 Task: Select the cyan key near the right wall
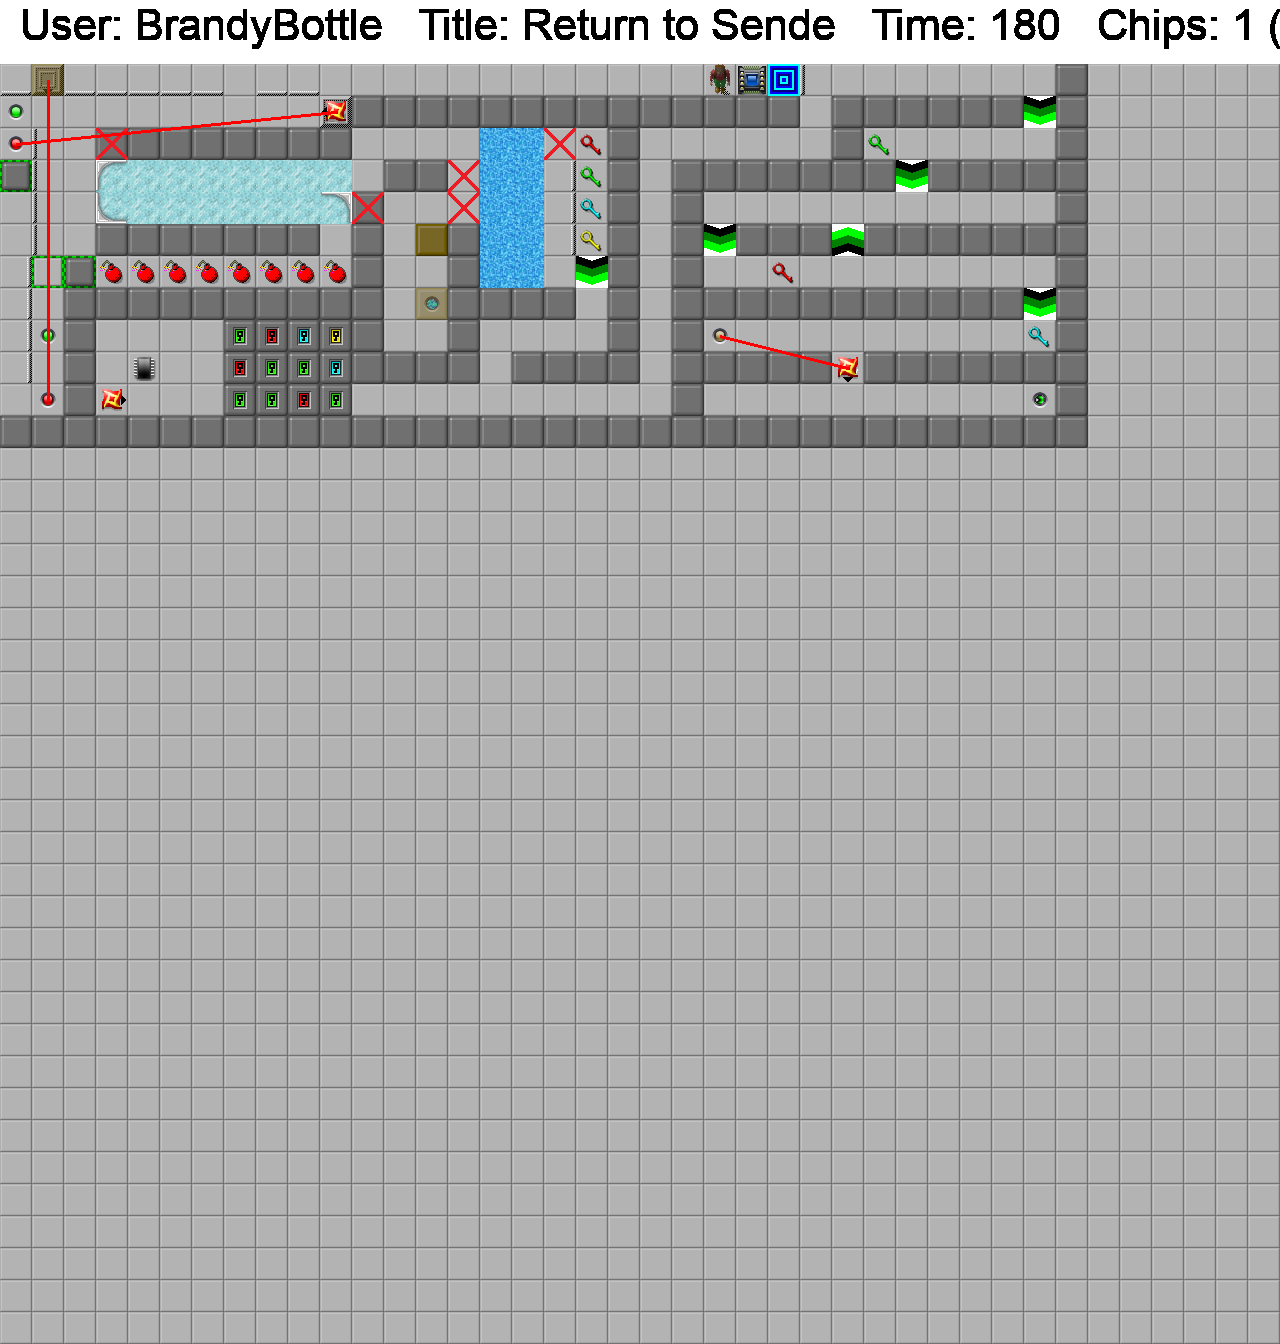[1039, 337]
